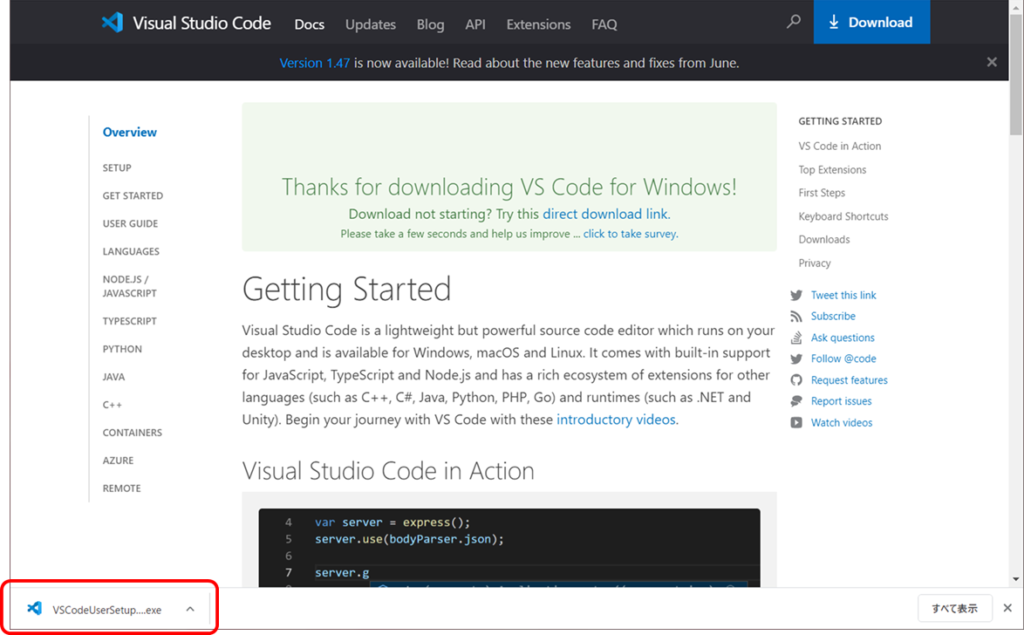Screen dimensions: 1024x635
Task: Expand the GET STARTED sidebar section
Action: [x=133, y=195]
